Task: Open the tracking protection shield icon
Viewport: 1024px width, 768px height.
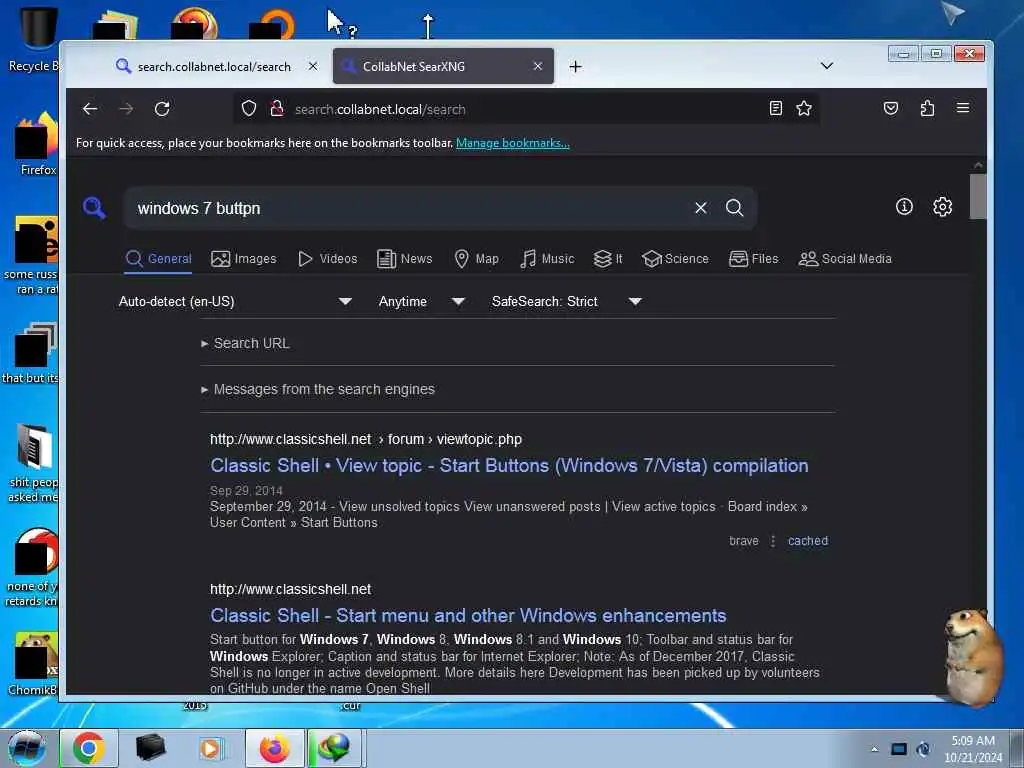Action: point(249,108)
